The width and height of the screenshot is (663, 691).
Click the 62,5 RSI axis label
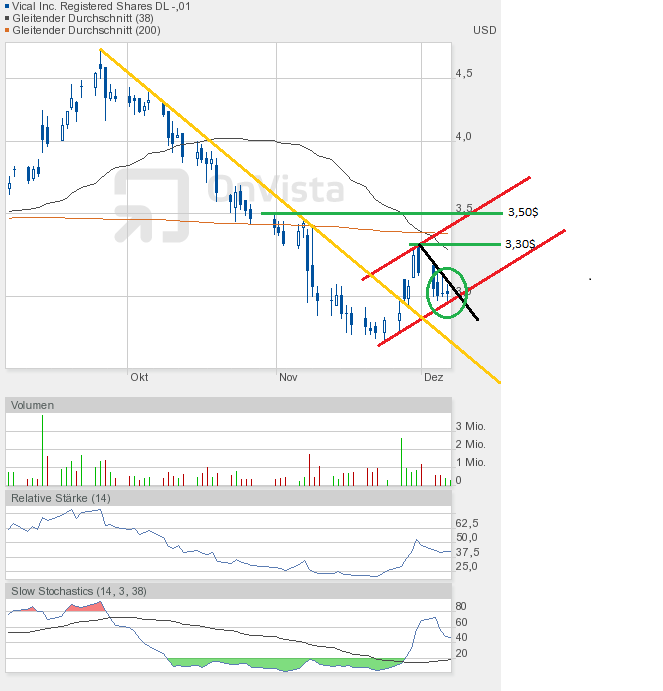tap(467, 523)
